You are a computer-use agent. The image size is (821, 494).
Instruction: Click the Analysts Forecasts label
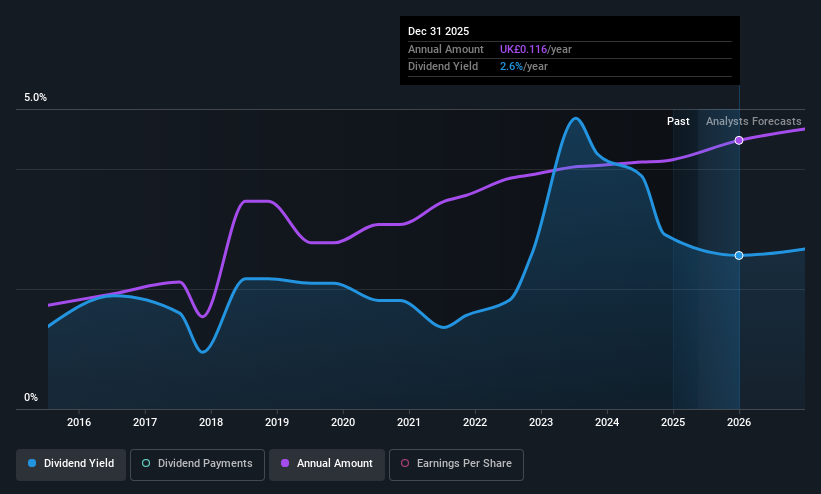click(x=753, y=122)
